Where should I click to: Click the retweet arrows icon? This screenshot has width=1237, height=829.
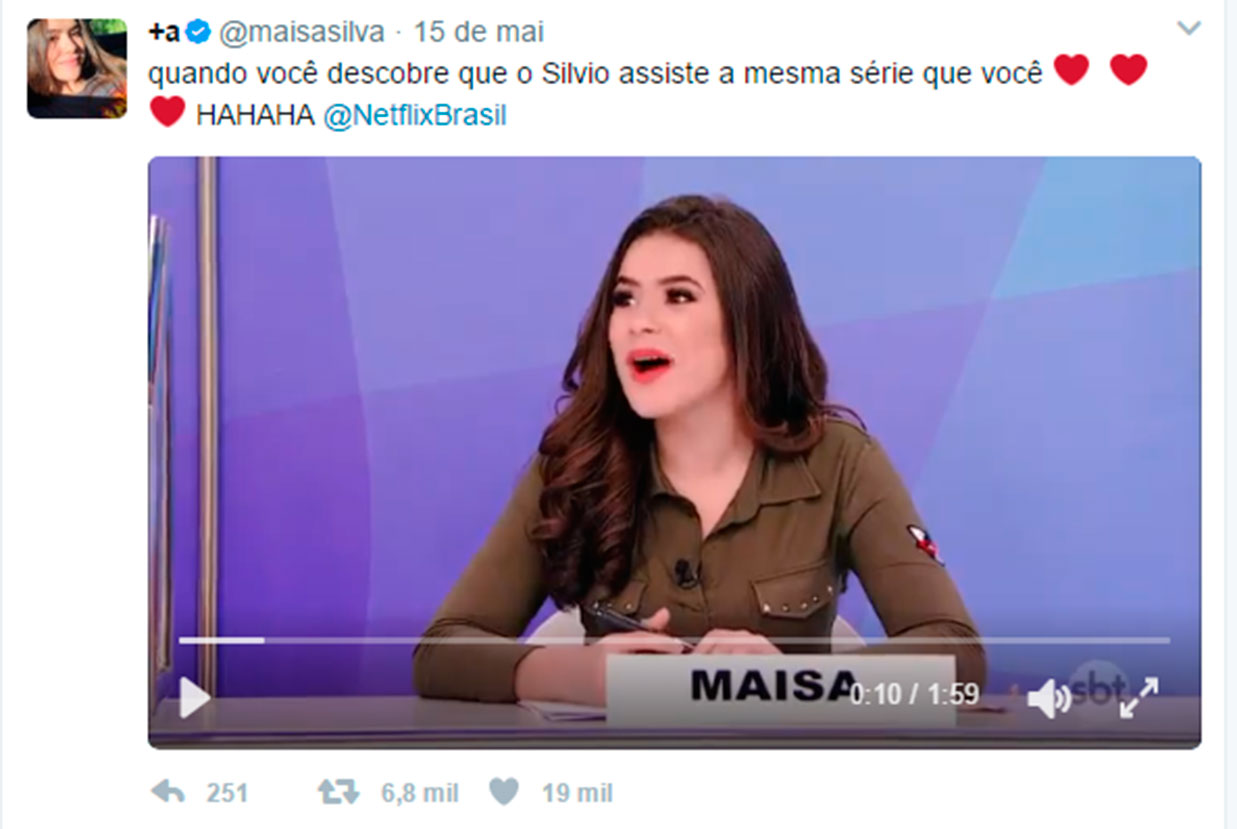[x=338, y=793]
